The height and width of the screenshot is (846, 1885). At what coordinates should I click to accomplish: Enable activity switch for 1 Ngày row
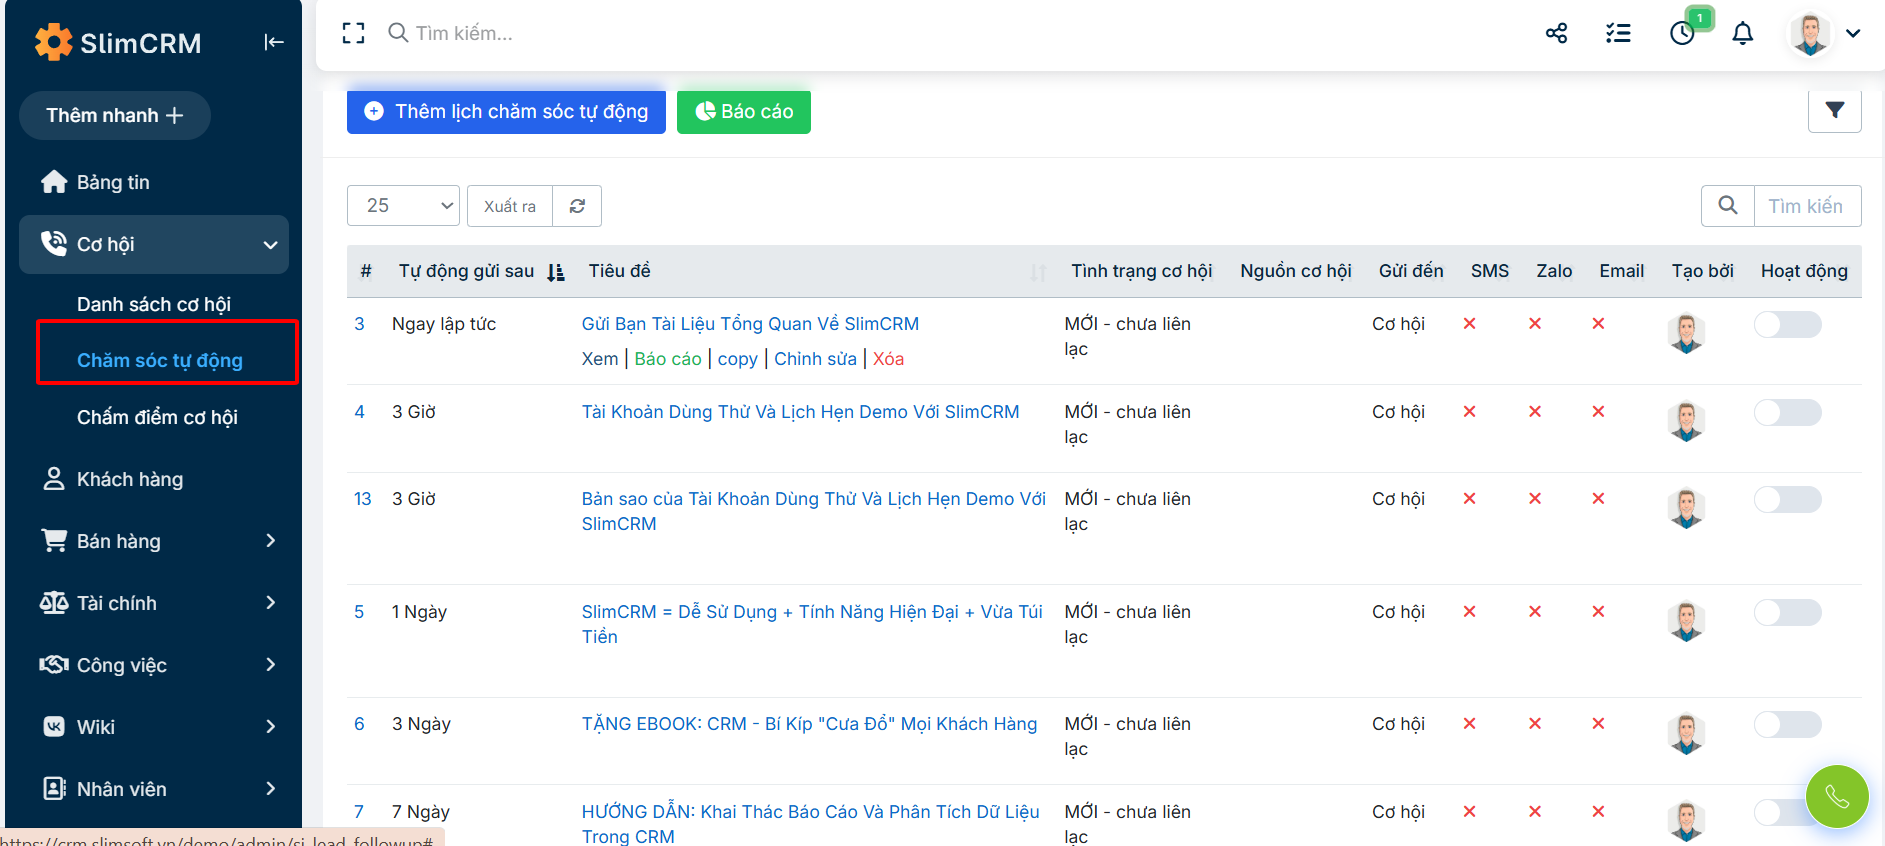(x=1787, y=612)
